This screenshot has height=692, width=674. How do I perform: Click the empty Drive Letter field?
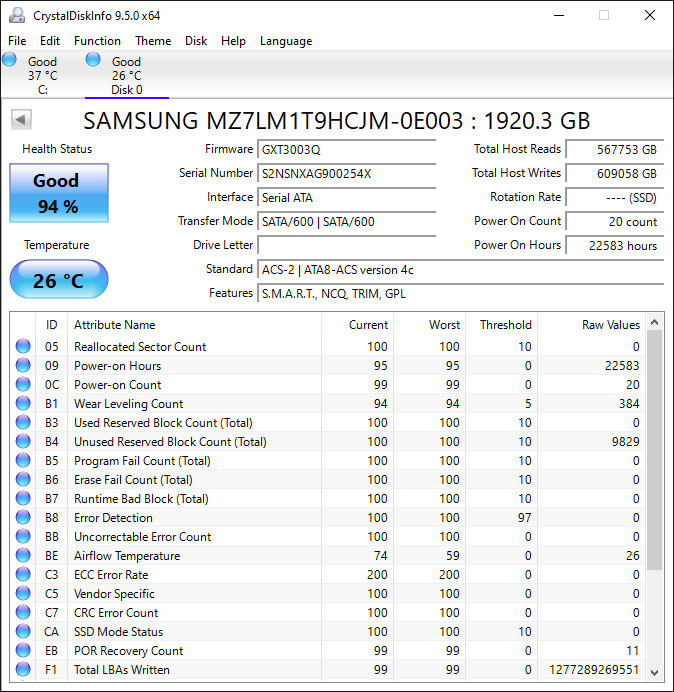click(347, 245)
